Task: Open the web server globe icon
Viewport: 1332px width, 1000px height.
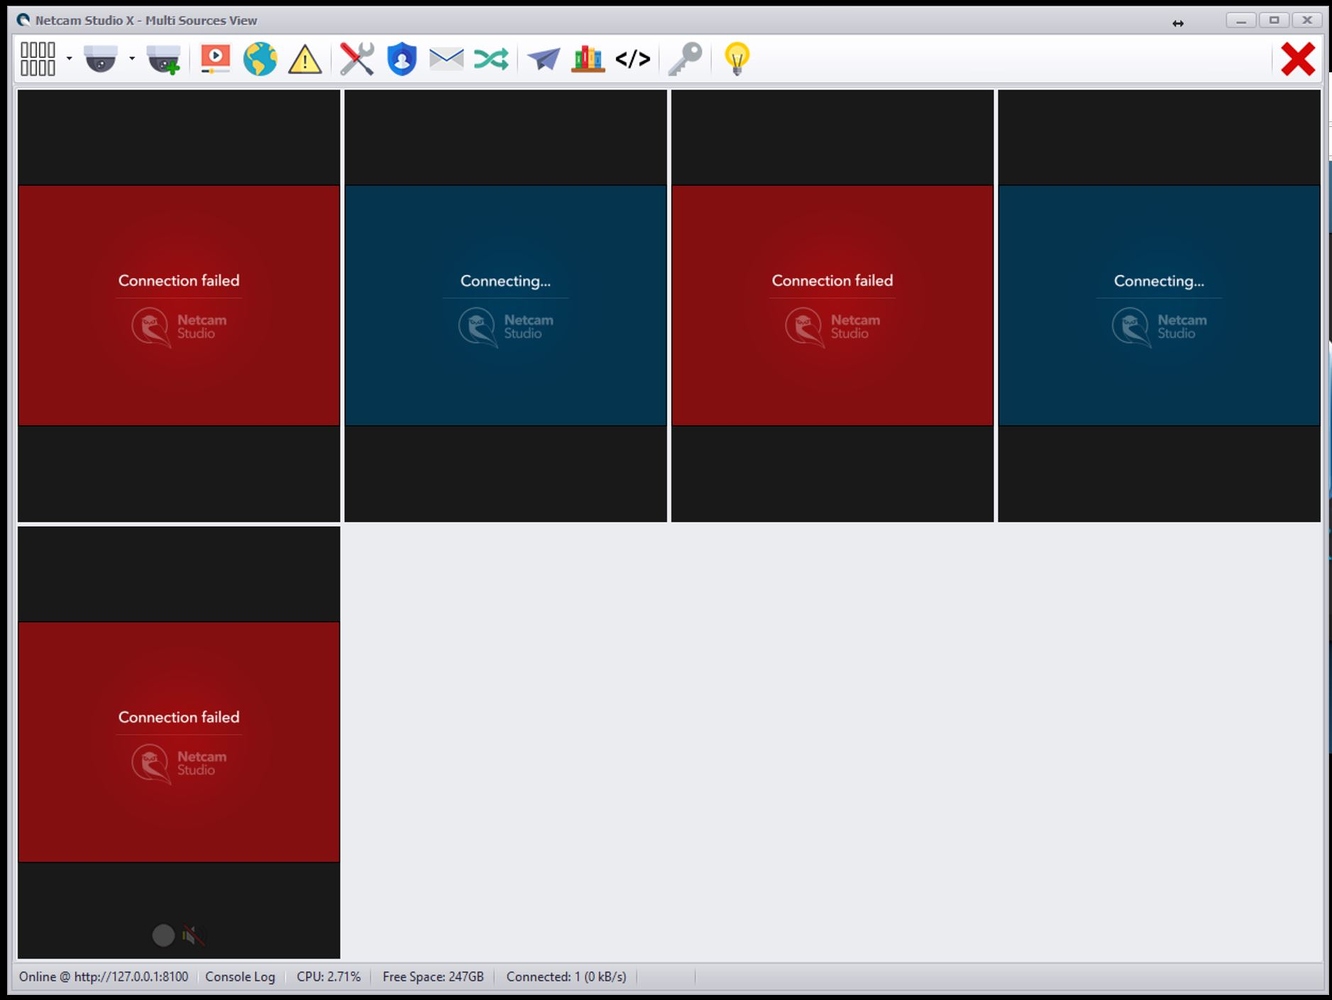Action: click(x=259, y=59)
